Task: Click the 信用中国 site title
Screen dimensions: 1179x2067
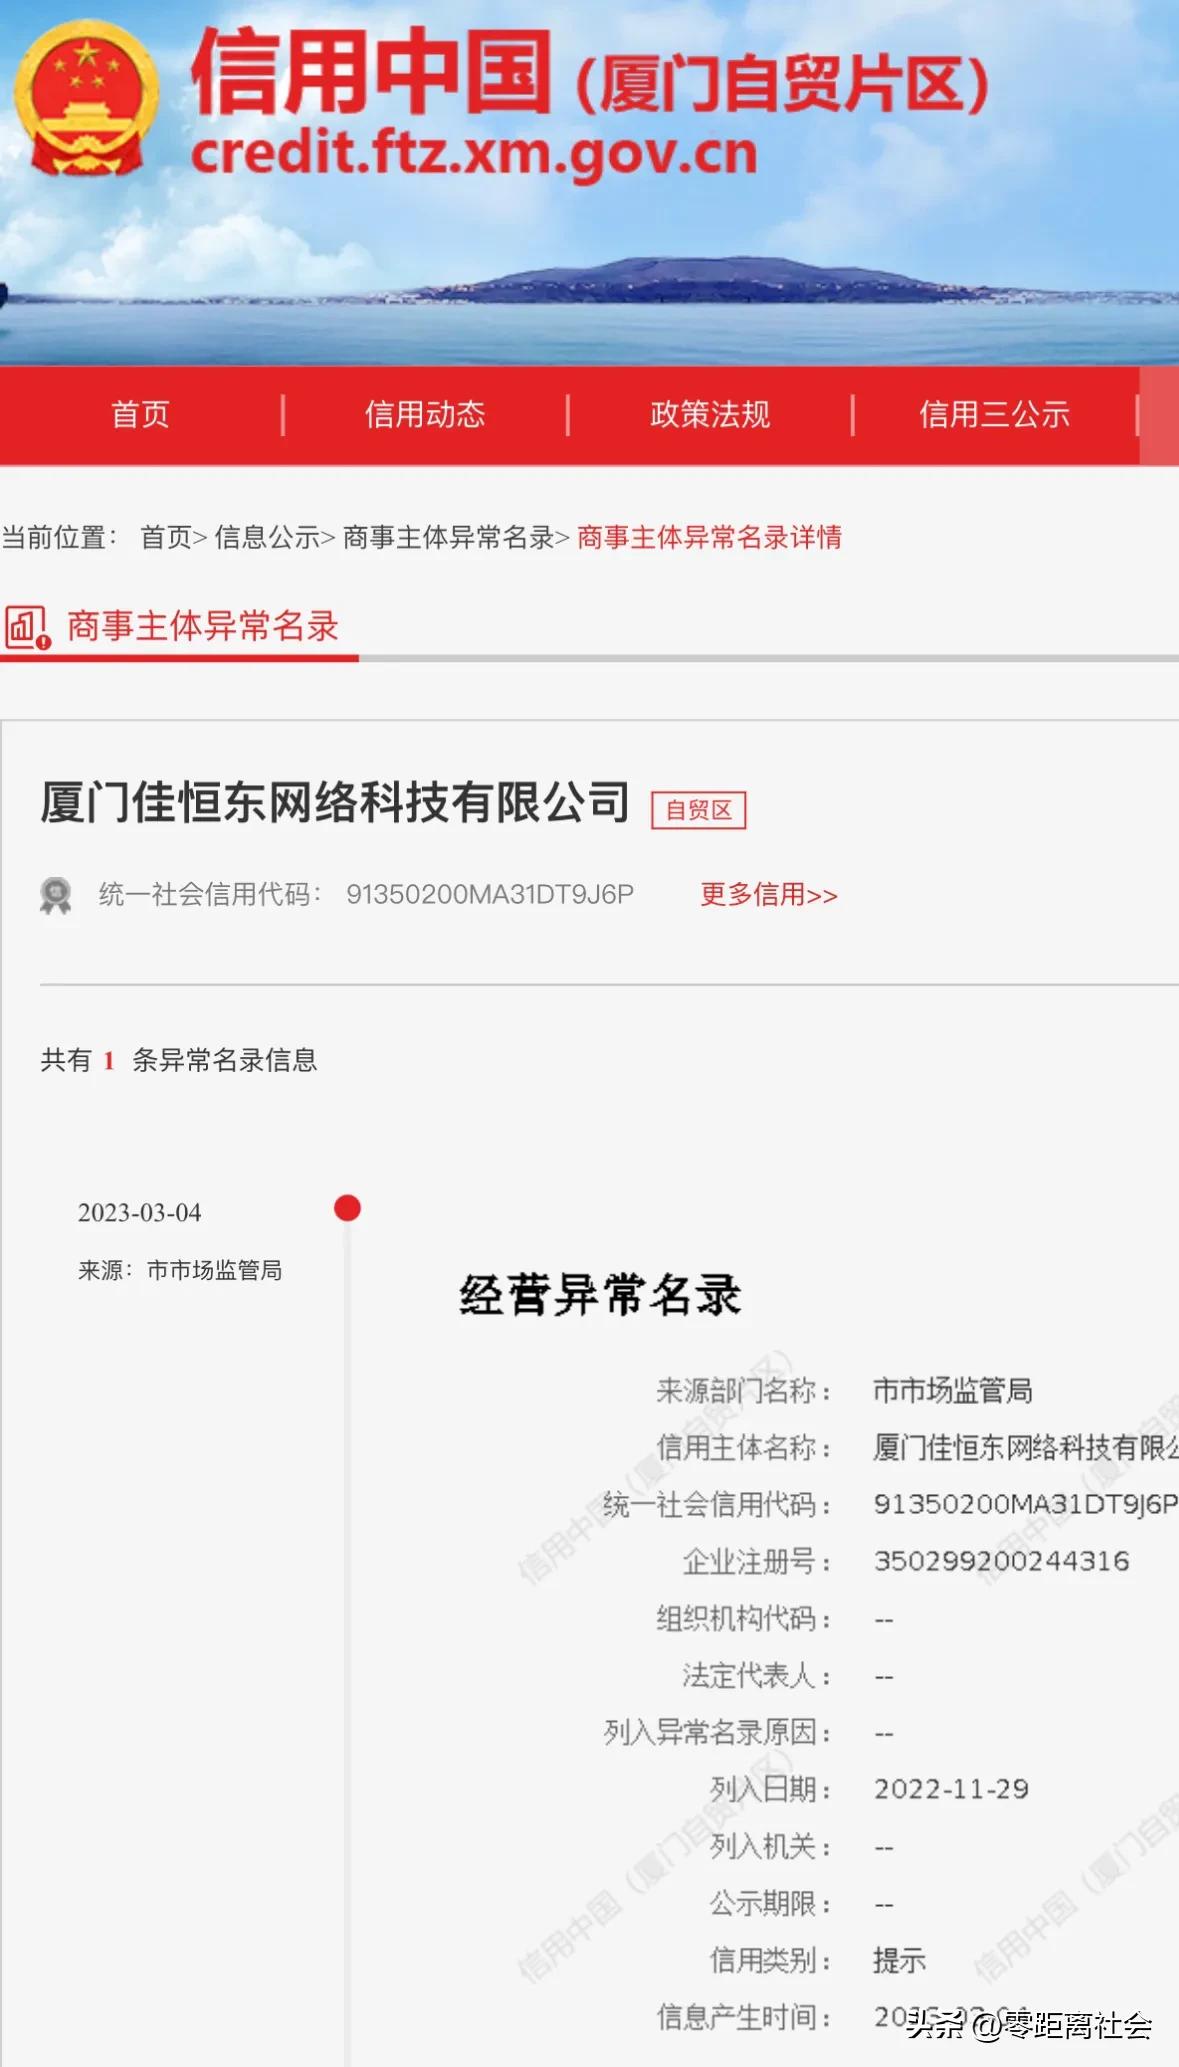Action: click(x=371, y=71)
